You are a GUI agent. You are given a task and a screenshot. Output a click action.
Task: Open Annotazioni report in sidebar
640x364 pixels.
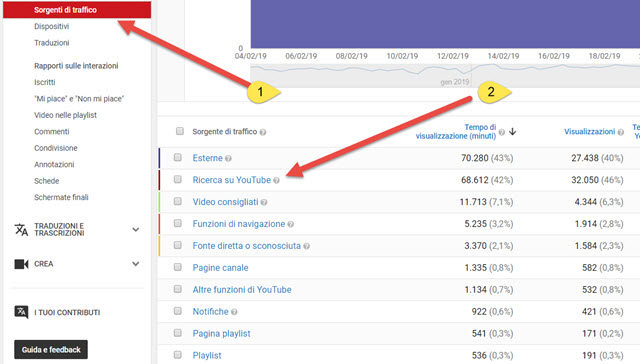[x=54, y=164]
